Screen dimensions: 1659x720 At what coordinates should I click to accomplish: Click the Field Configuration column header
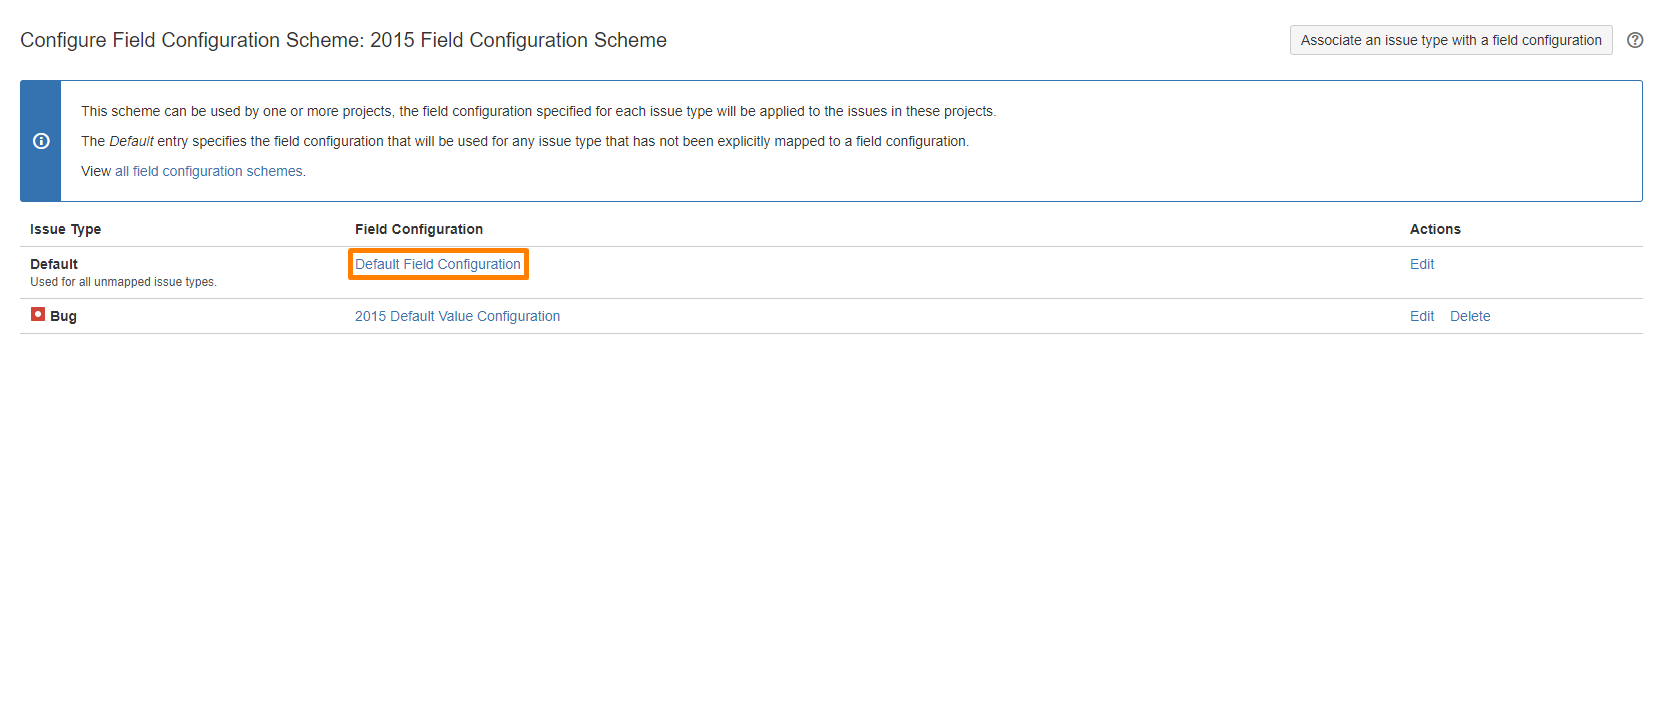419,229
